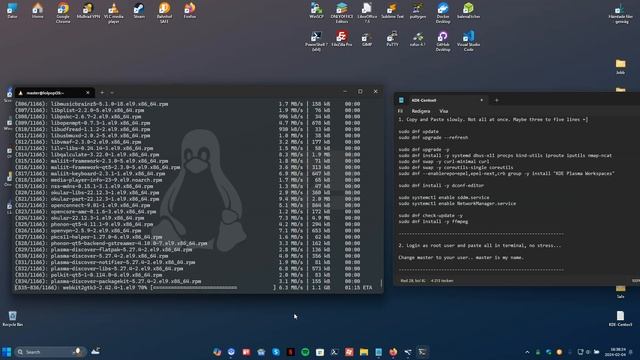Open KDE-Centos9 file on desktop
Image resolution: width=640 pixels, height=360 pixels.
tap(620, 318)
